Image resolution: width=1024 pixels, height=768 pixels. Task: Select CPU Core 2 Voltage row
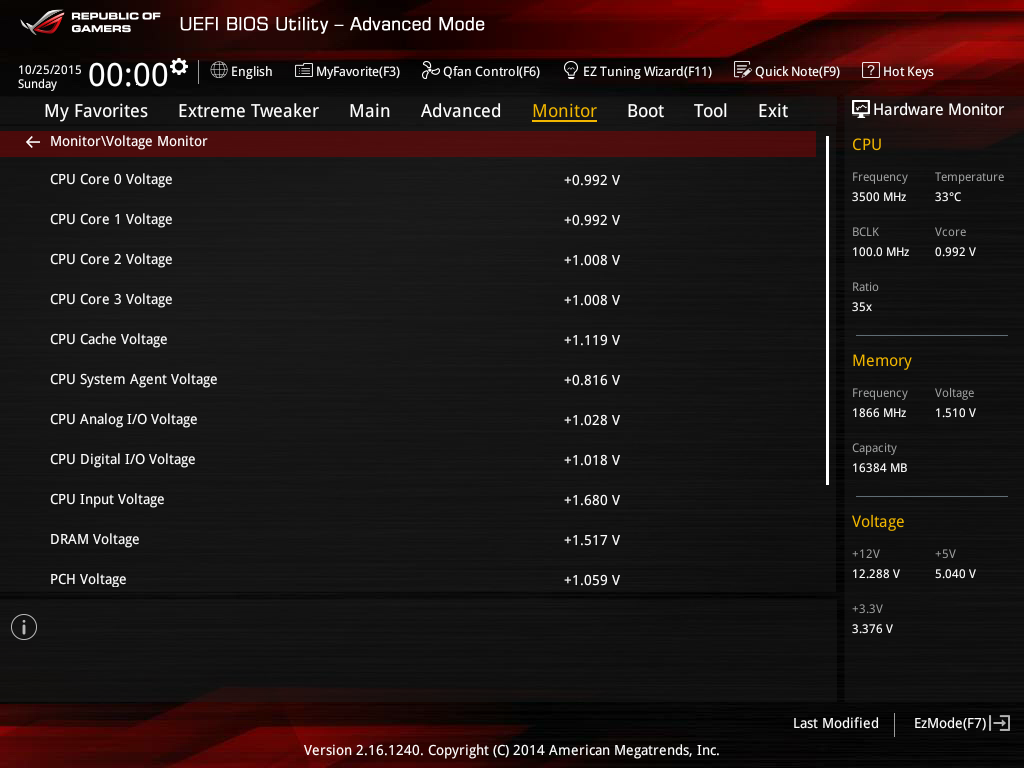408,259
